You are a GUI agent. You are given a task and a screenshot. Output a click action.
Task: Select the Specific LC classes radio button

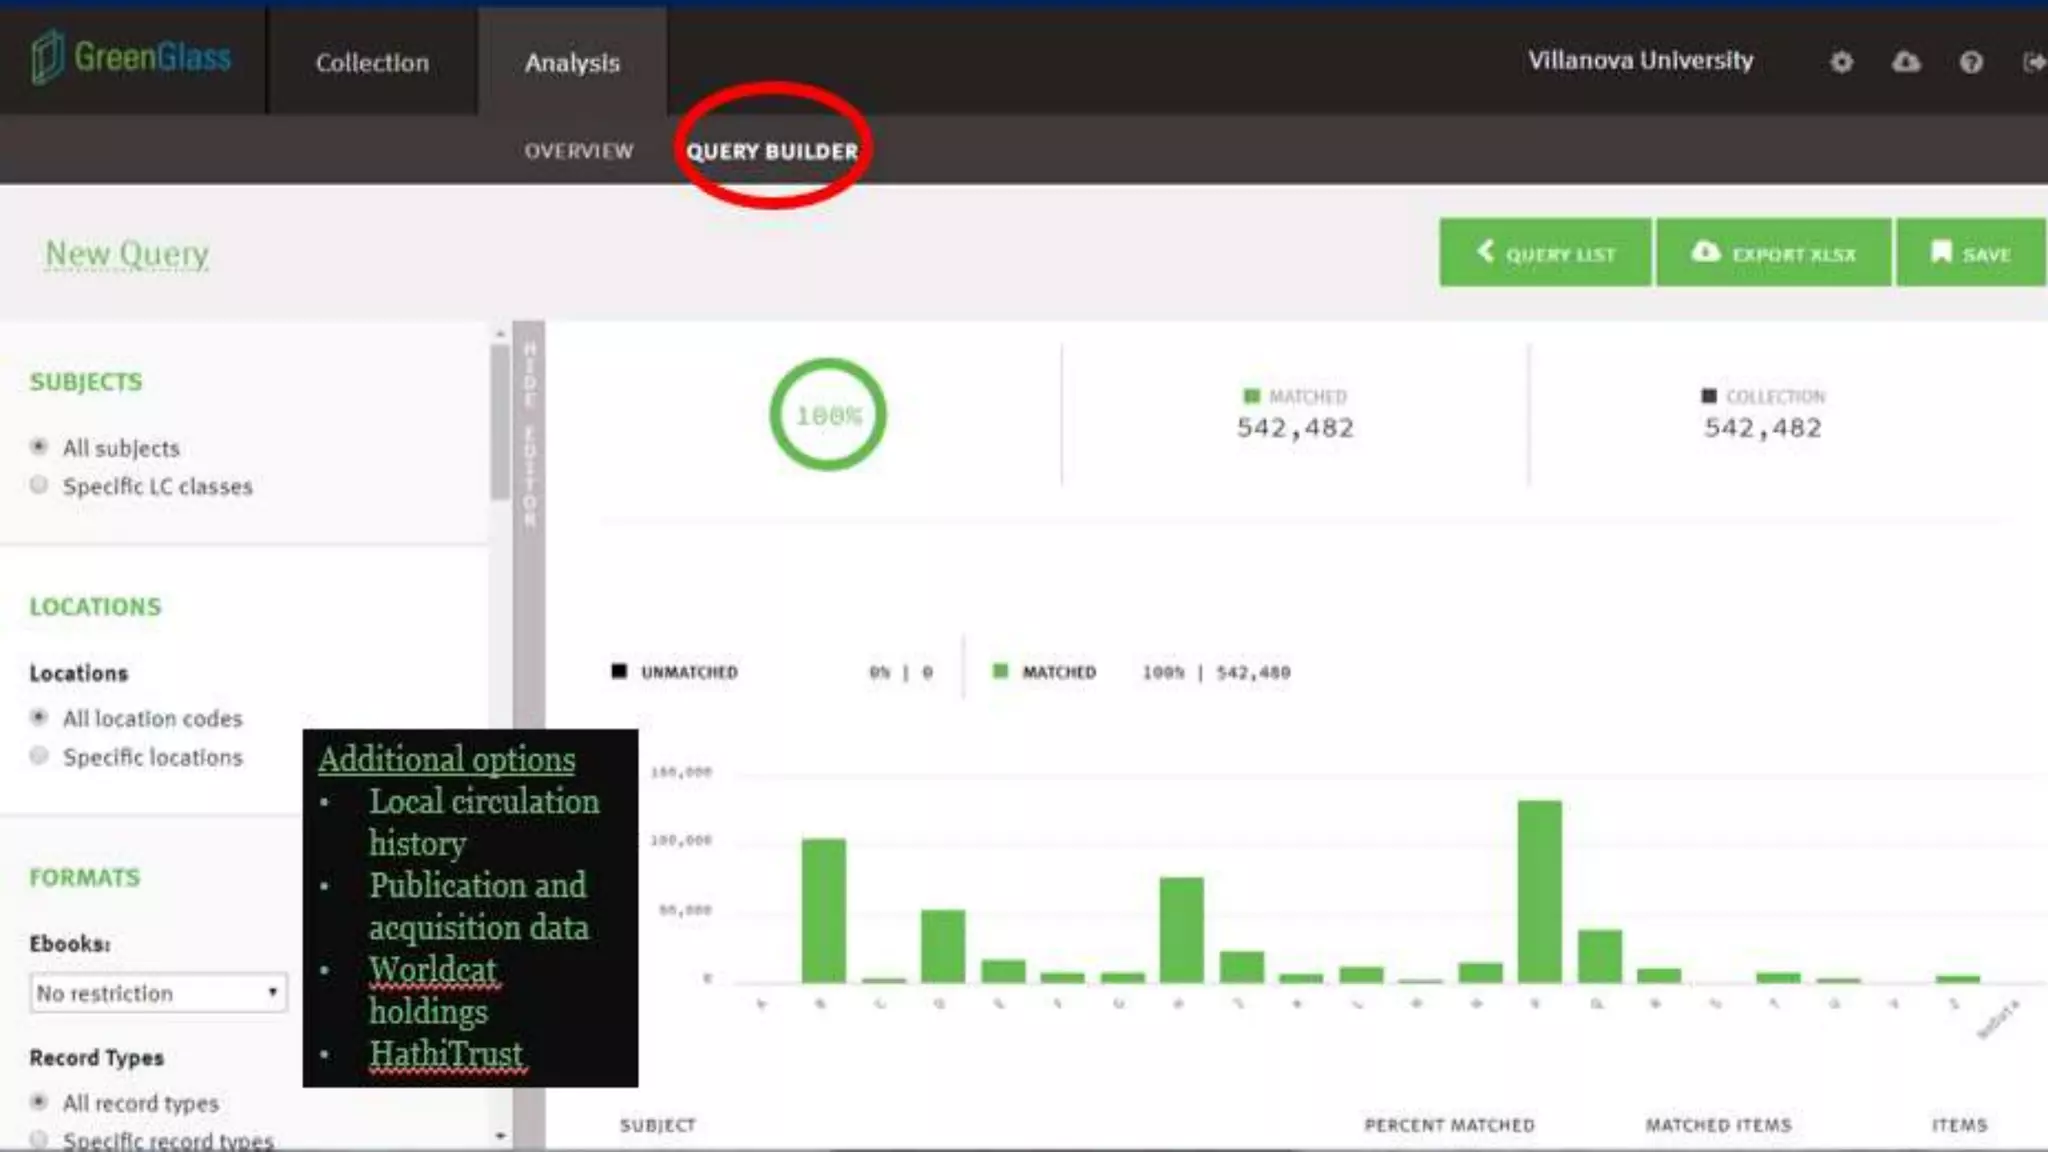coord(39,486)
